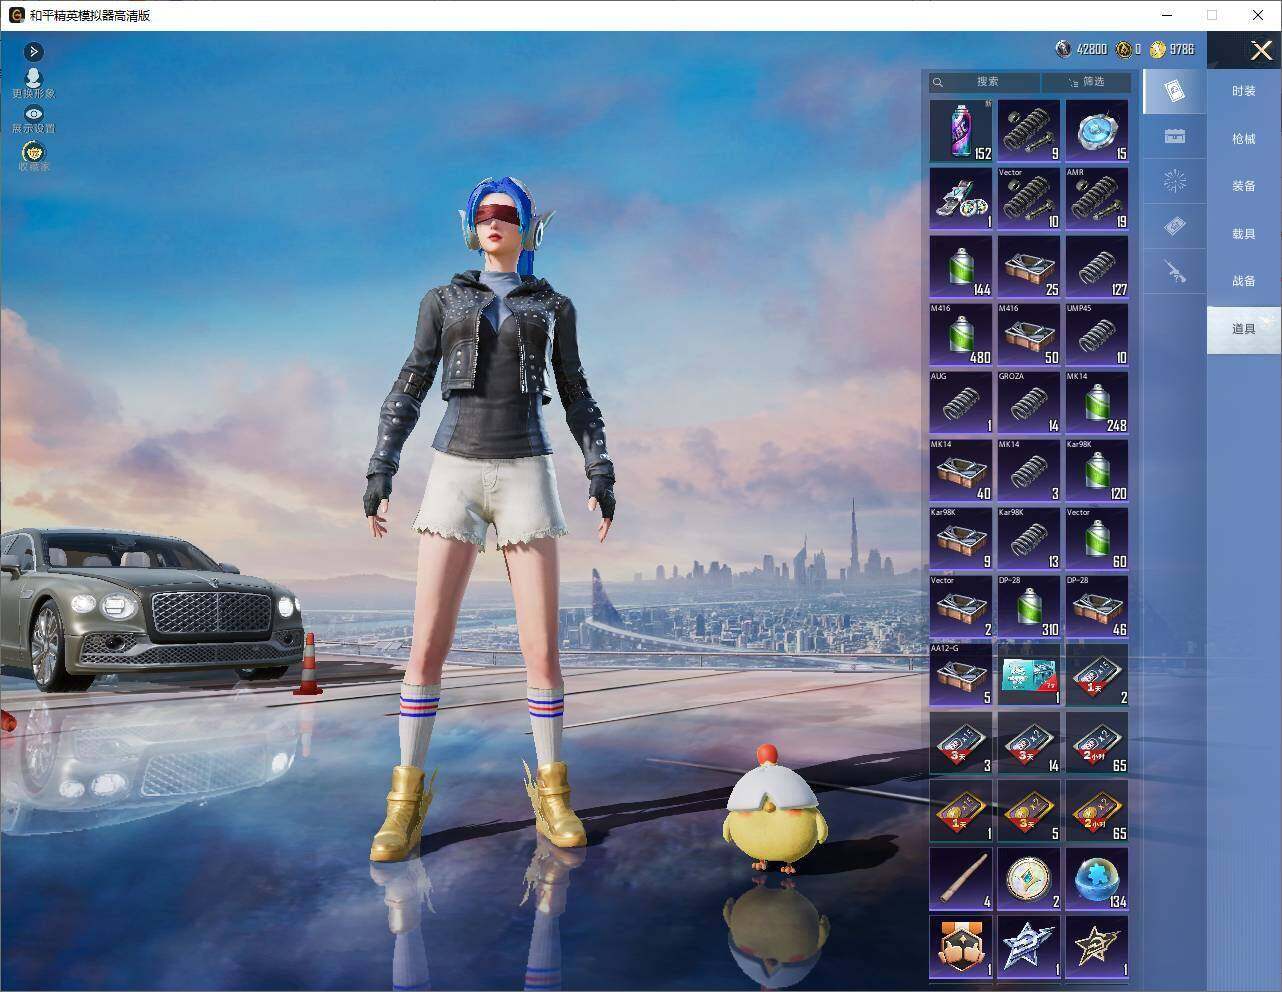Select the round compass medallion with 2
1282x992 pixels.
[x=1029, y=878]
